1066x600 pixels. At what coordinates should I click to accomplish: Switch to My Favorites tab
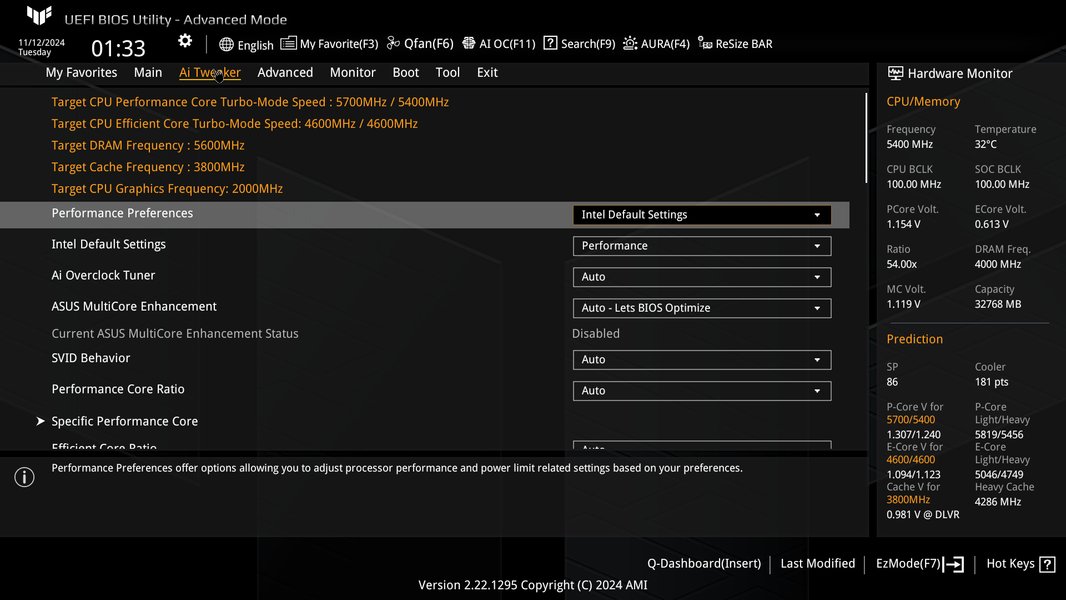click(x=81, y=72)
